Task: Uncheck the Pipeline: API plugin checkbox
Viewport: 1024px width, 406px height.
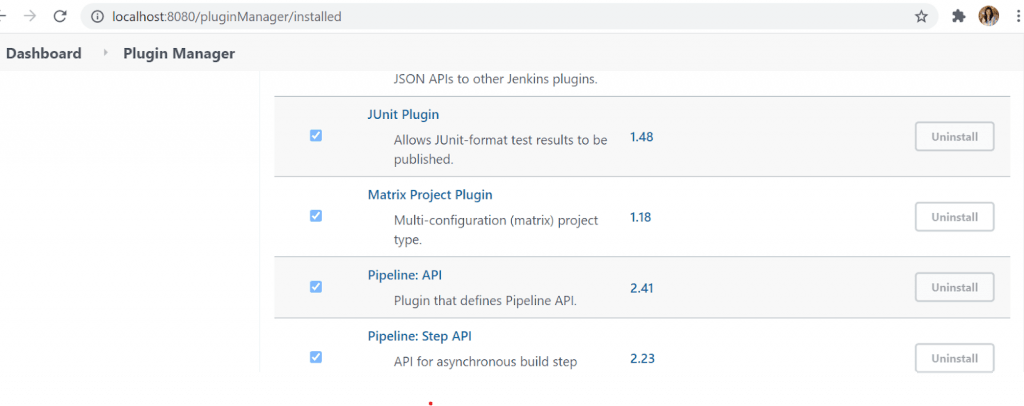Action: [x=316, y=287]
